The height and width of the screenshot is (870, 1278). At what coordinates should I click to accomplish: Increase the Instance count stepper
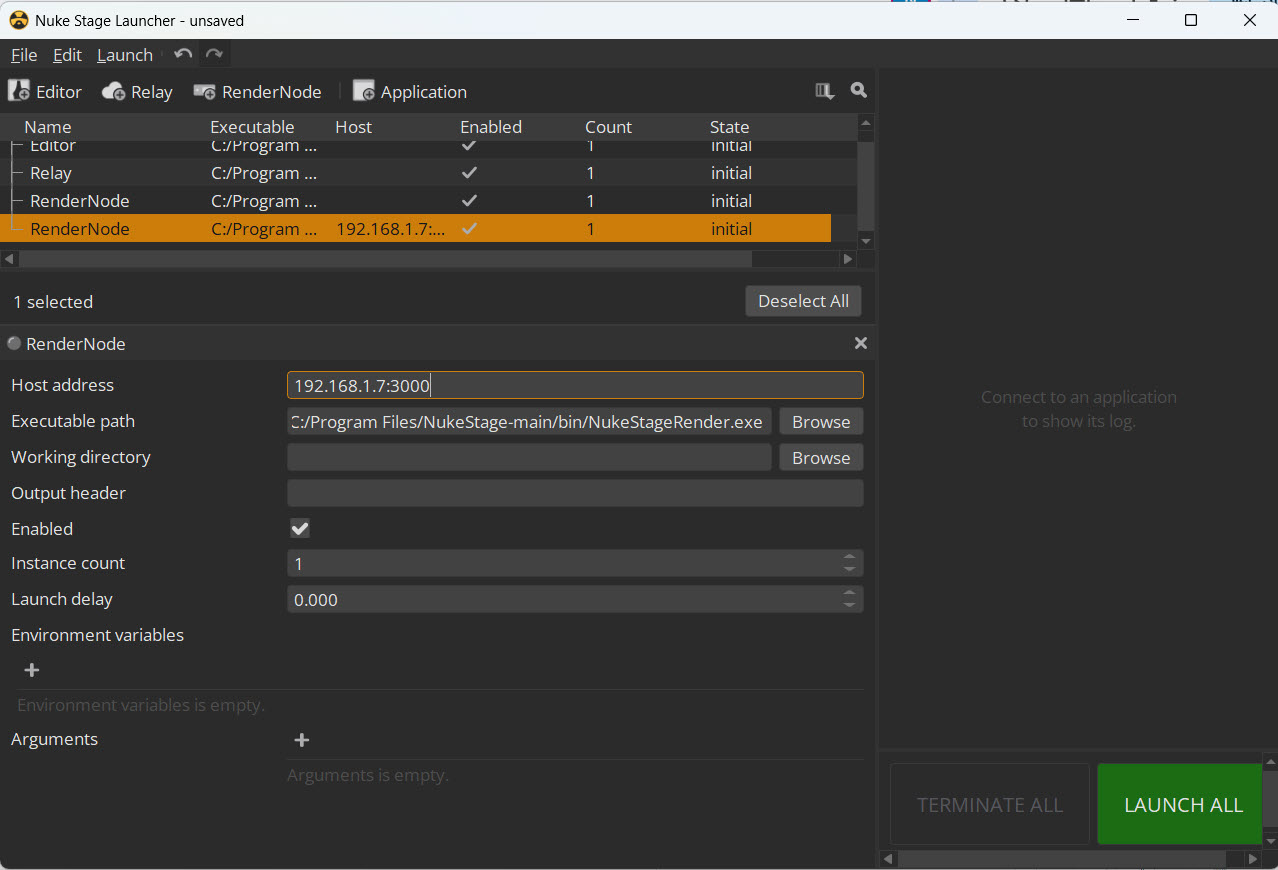click(x=849, y=557)
